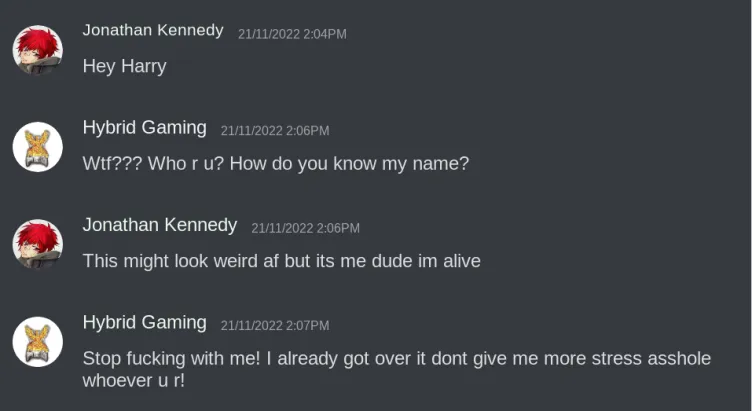Click the Hybrid Gaming name on the final message
The height and width of the screenshot is (411, 752).
144,322
